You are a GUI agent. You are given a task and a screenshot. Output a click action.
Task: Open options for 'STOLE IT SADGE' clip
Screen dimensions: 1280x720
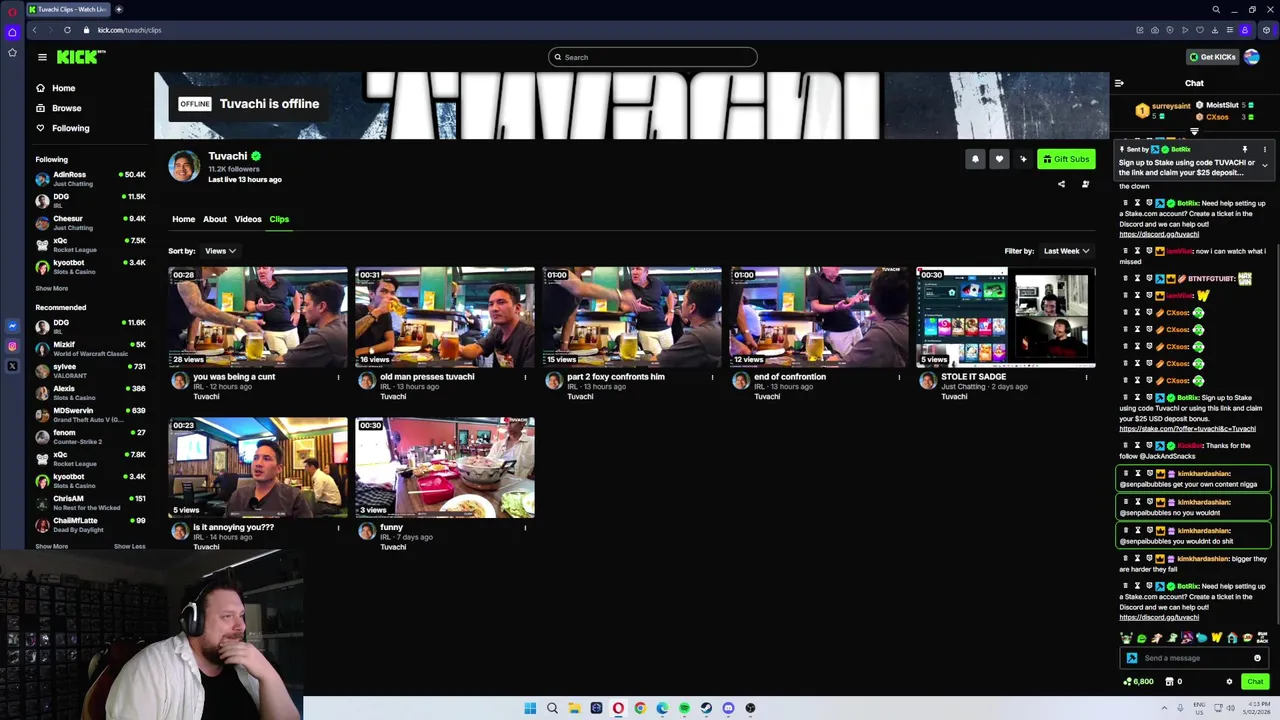(1086, 377)
